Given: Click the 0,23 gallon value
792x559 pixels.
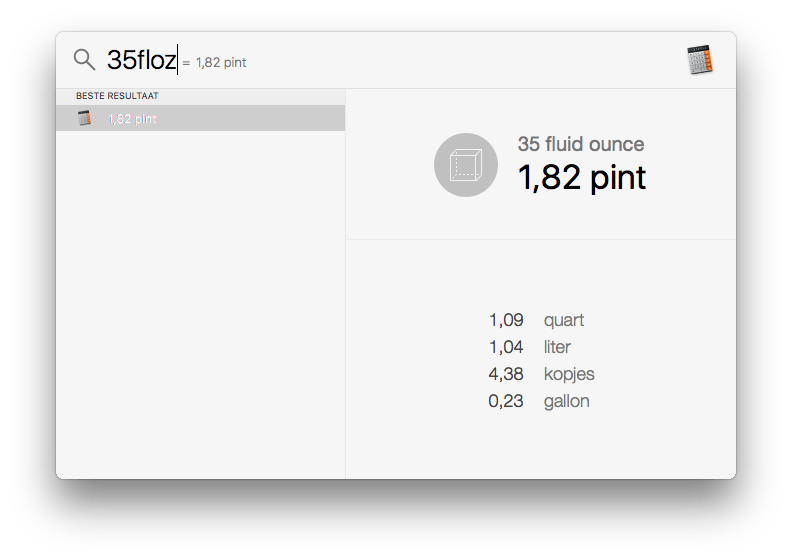Looking at the screenshot, I should pyautogui.click(x=506, y=401).
